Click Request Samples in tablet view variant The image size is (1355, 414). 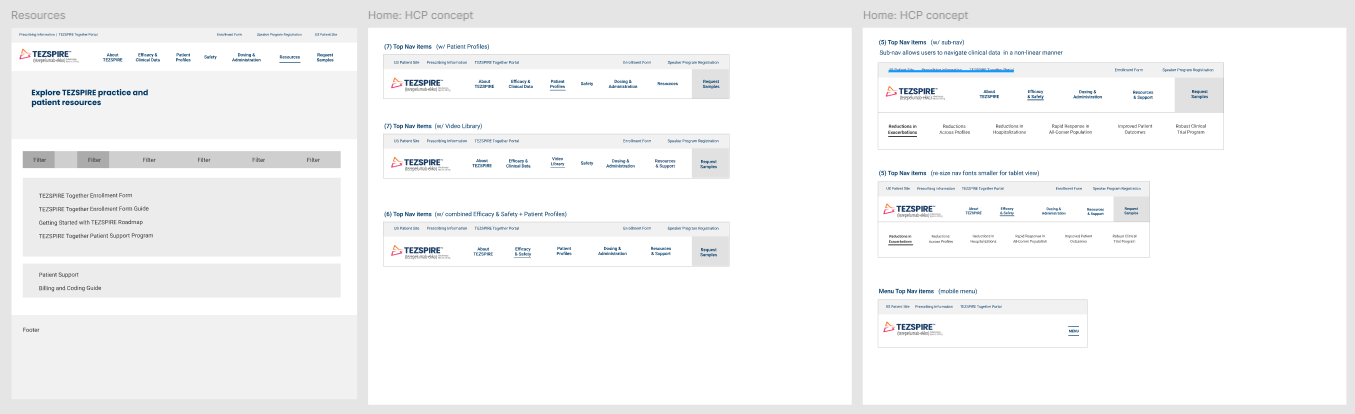pyautogui.click(x=1131, y=211)
